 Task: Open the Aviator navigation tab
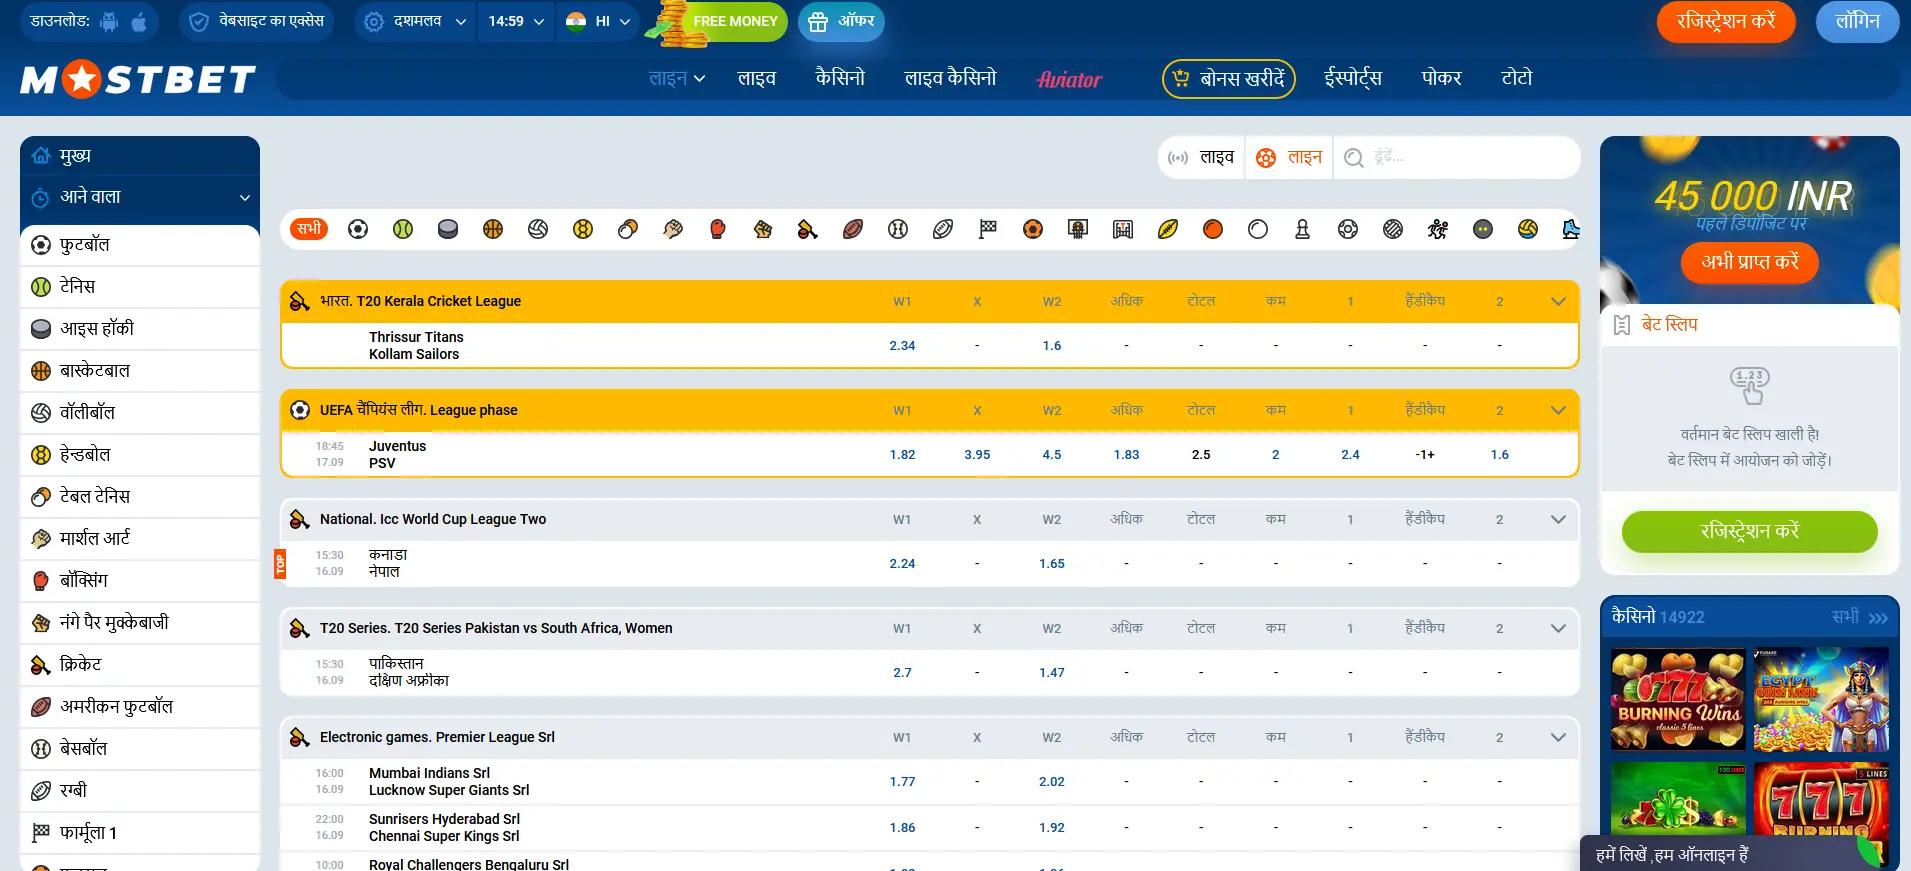click(1069, 79)
